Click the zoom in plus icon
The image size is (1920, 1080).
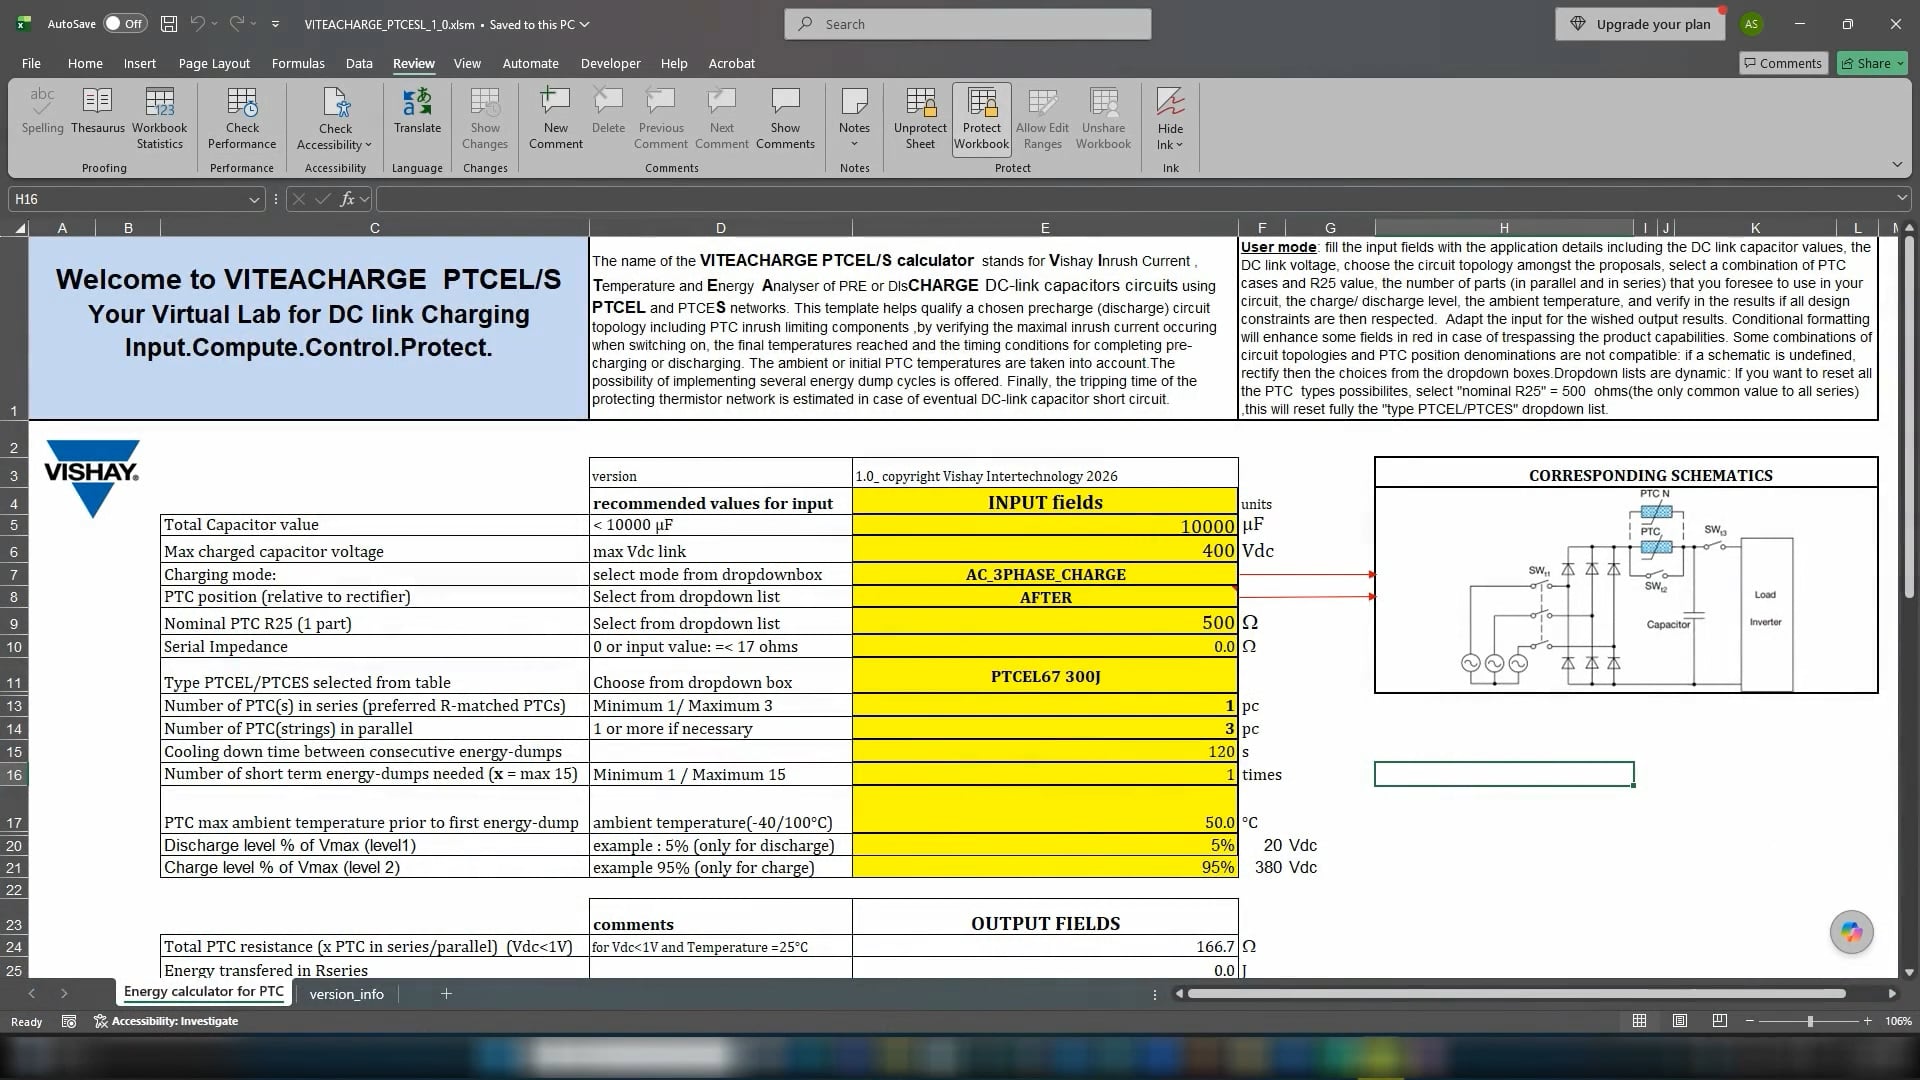[1867, 1021]
